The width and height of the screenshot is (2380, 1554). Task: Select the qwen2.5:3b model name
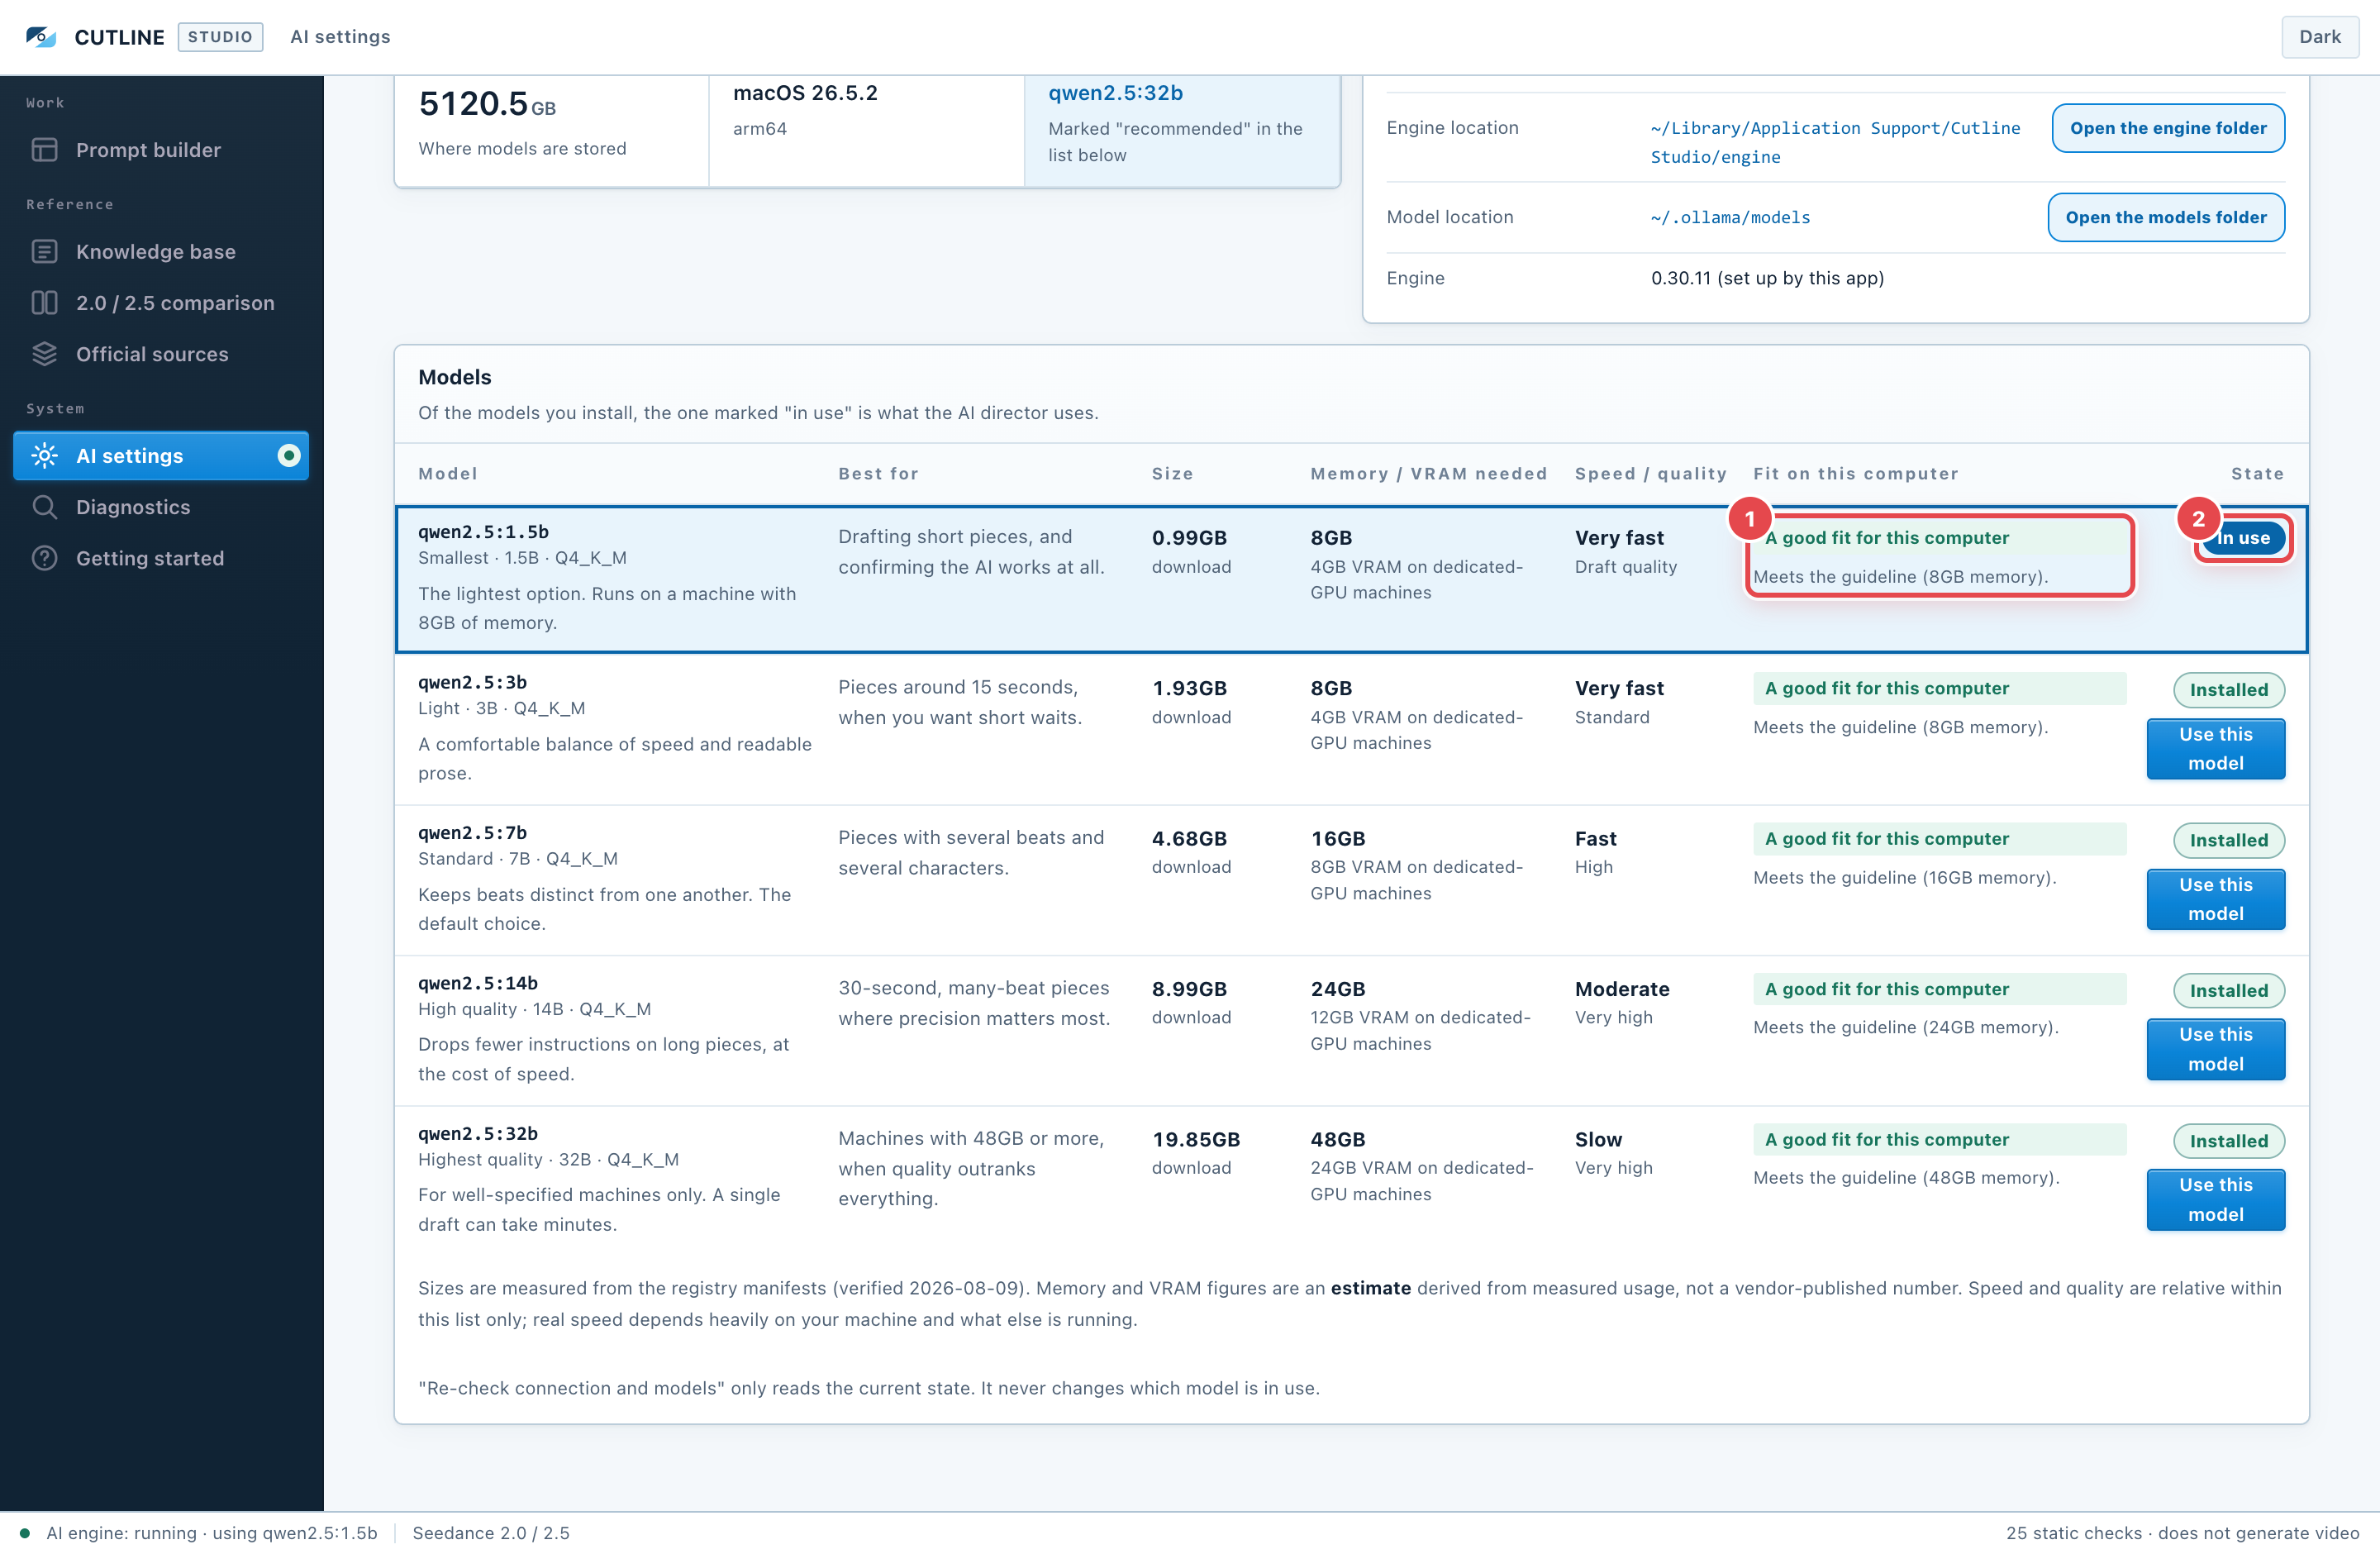[472, 682]
